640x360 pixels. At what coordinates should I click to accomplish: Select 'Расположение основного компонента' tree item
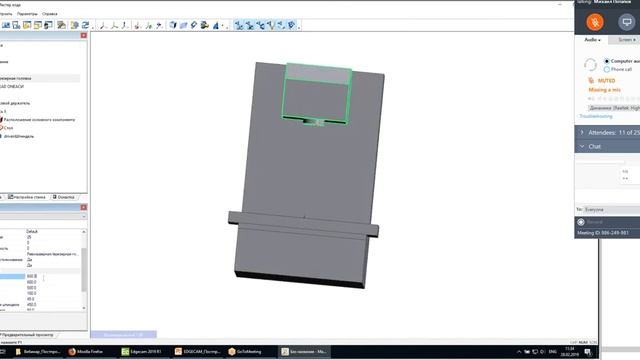pyautogui.click(x=39, y=120)
